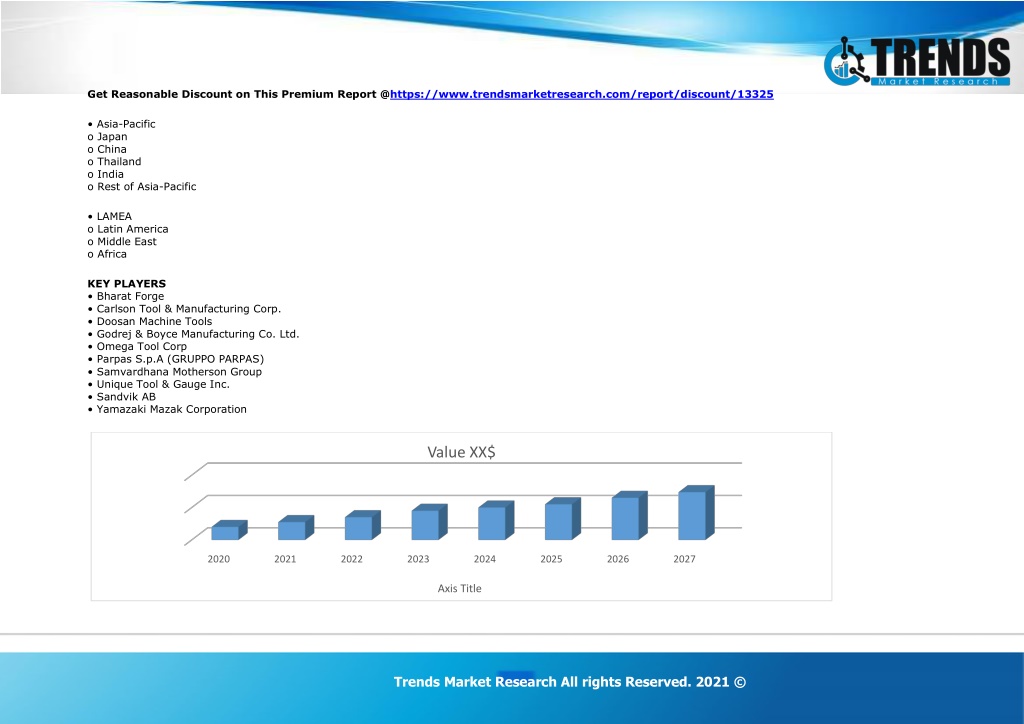Click the '2027' axis label
This screenshot has width=1024, height=724.
(684, 559)
